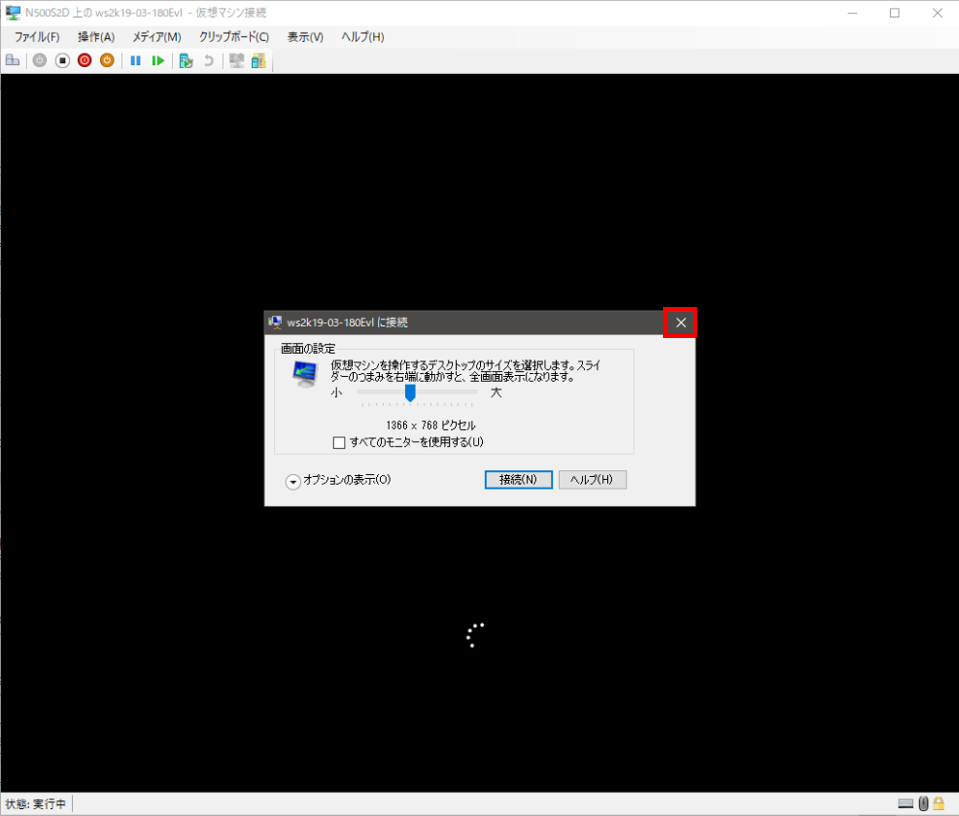Screen dimensions: 959x816
Task: Open the 表示 menu
Action: (303, 37)
